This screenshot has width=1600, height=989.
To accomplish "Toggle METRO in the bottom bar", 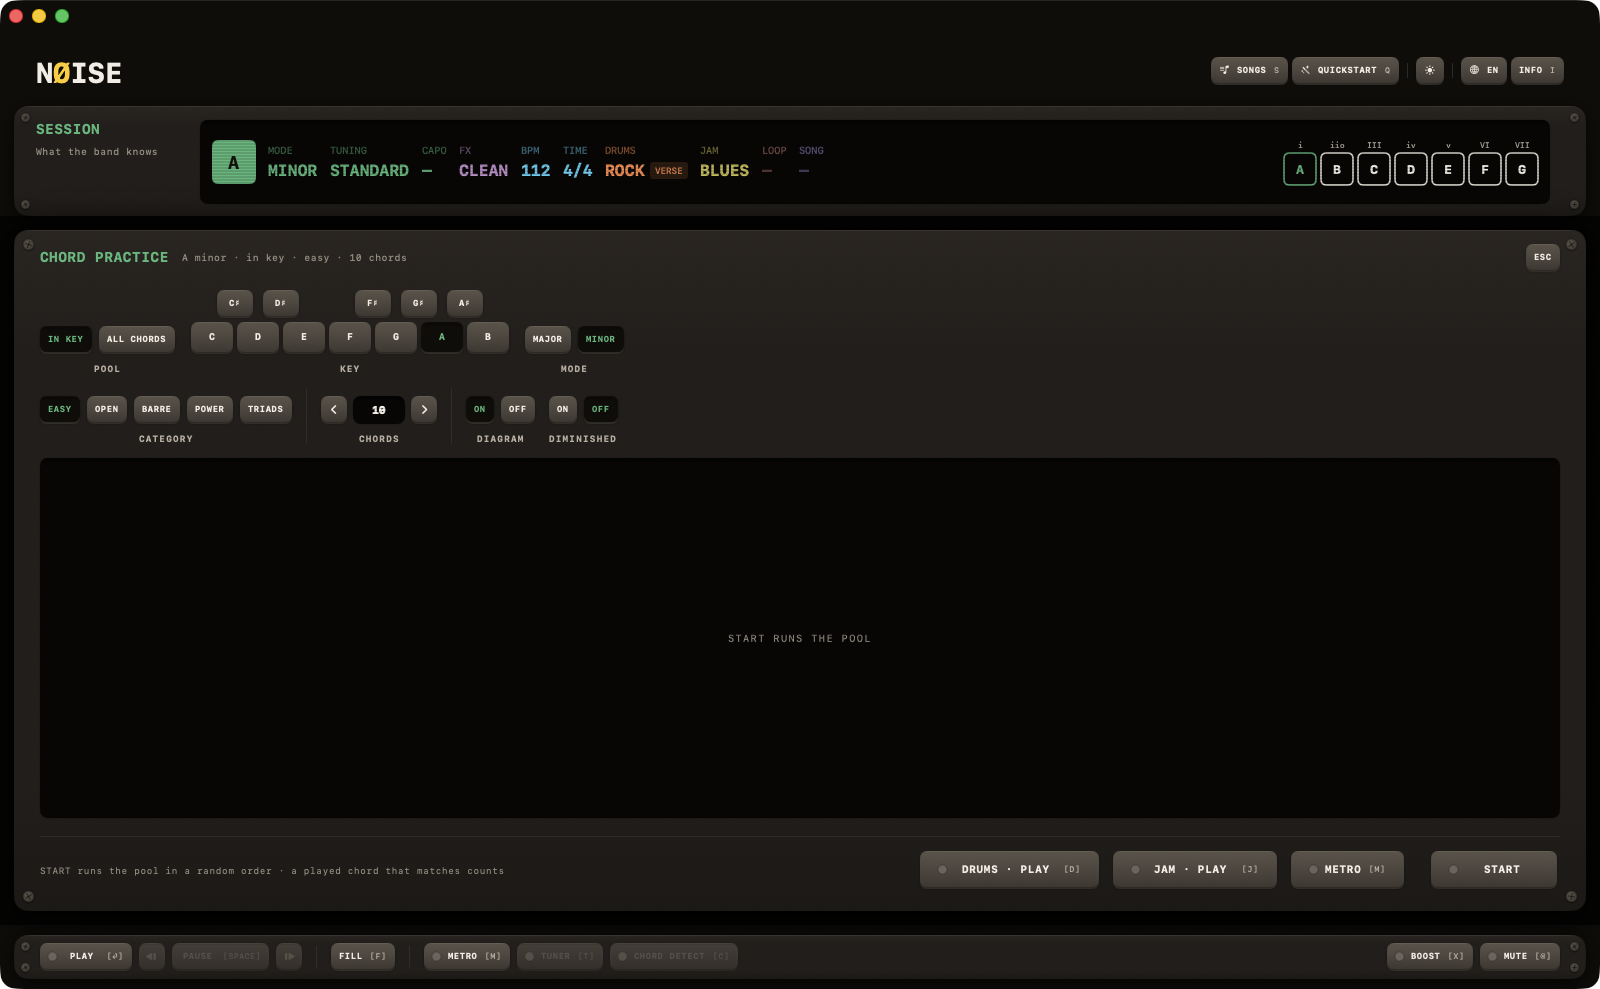I will [467, 956].
